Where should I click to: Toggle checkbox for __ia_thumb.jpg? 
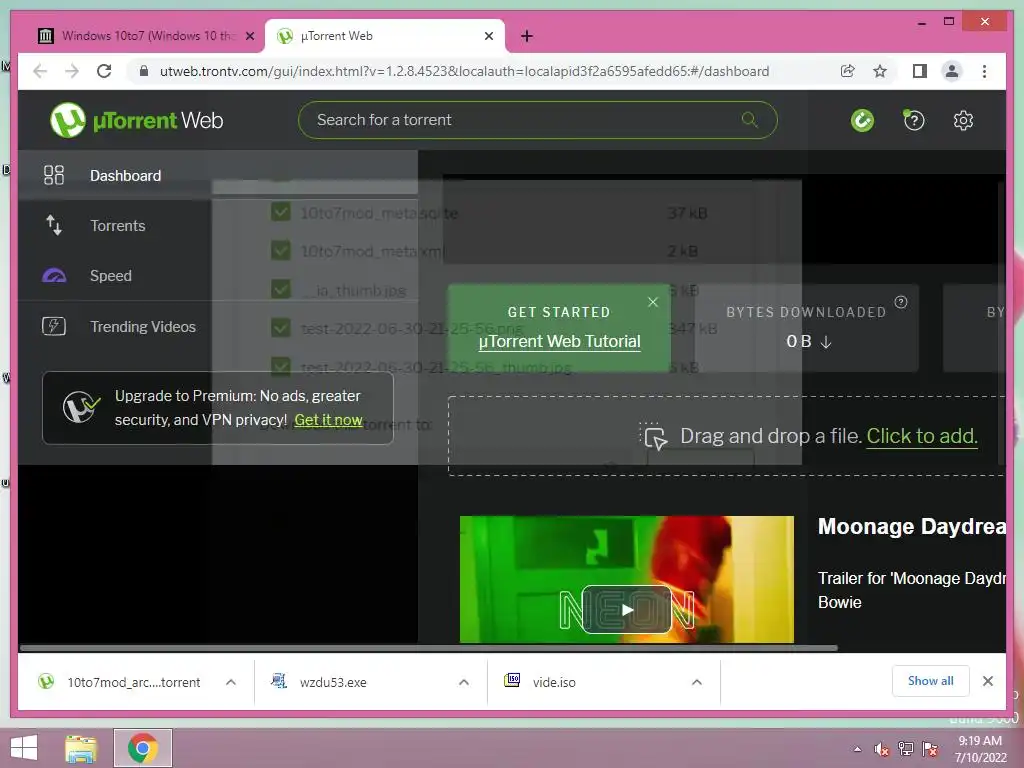281,289
